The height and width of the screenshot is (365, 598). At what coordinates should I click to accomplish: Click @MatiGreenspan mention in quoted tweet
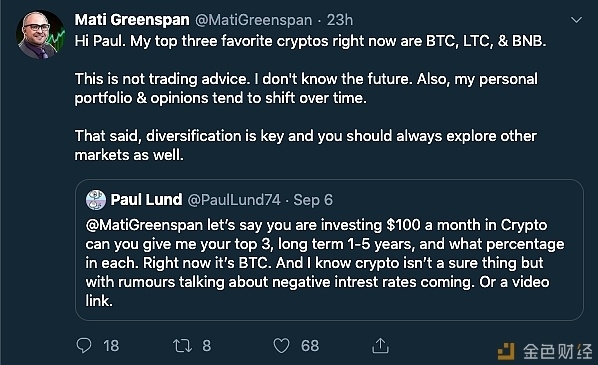coord(144,225)
